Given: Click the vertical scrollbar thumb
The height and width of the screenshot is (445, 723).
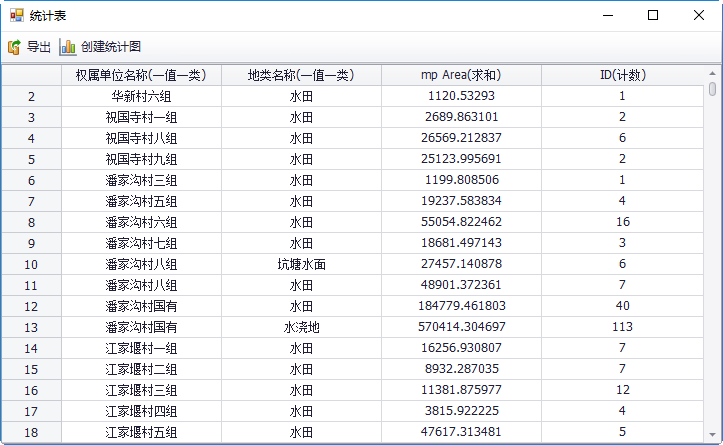Looking at the screenshot, I should coord(712,89).
